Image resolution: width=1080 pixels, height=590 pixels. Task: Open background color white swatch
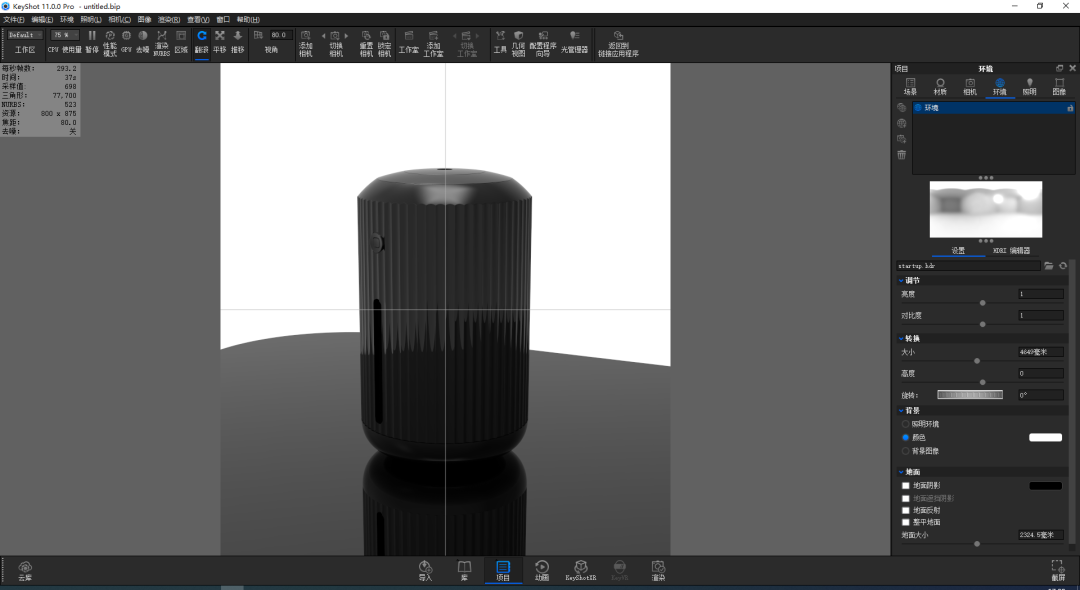[1046, 437]
